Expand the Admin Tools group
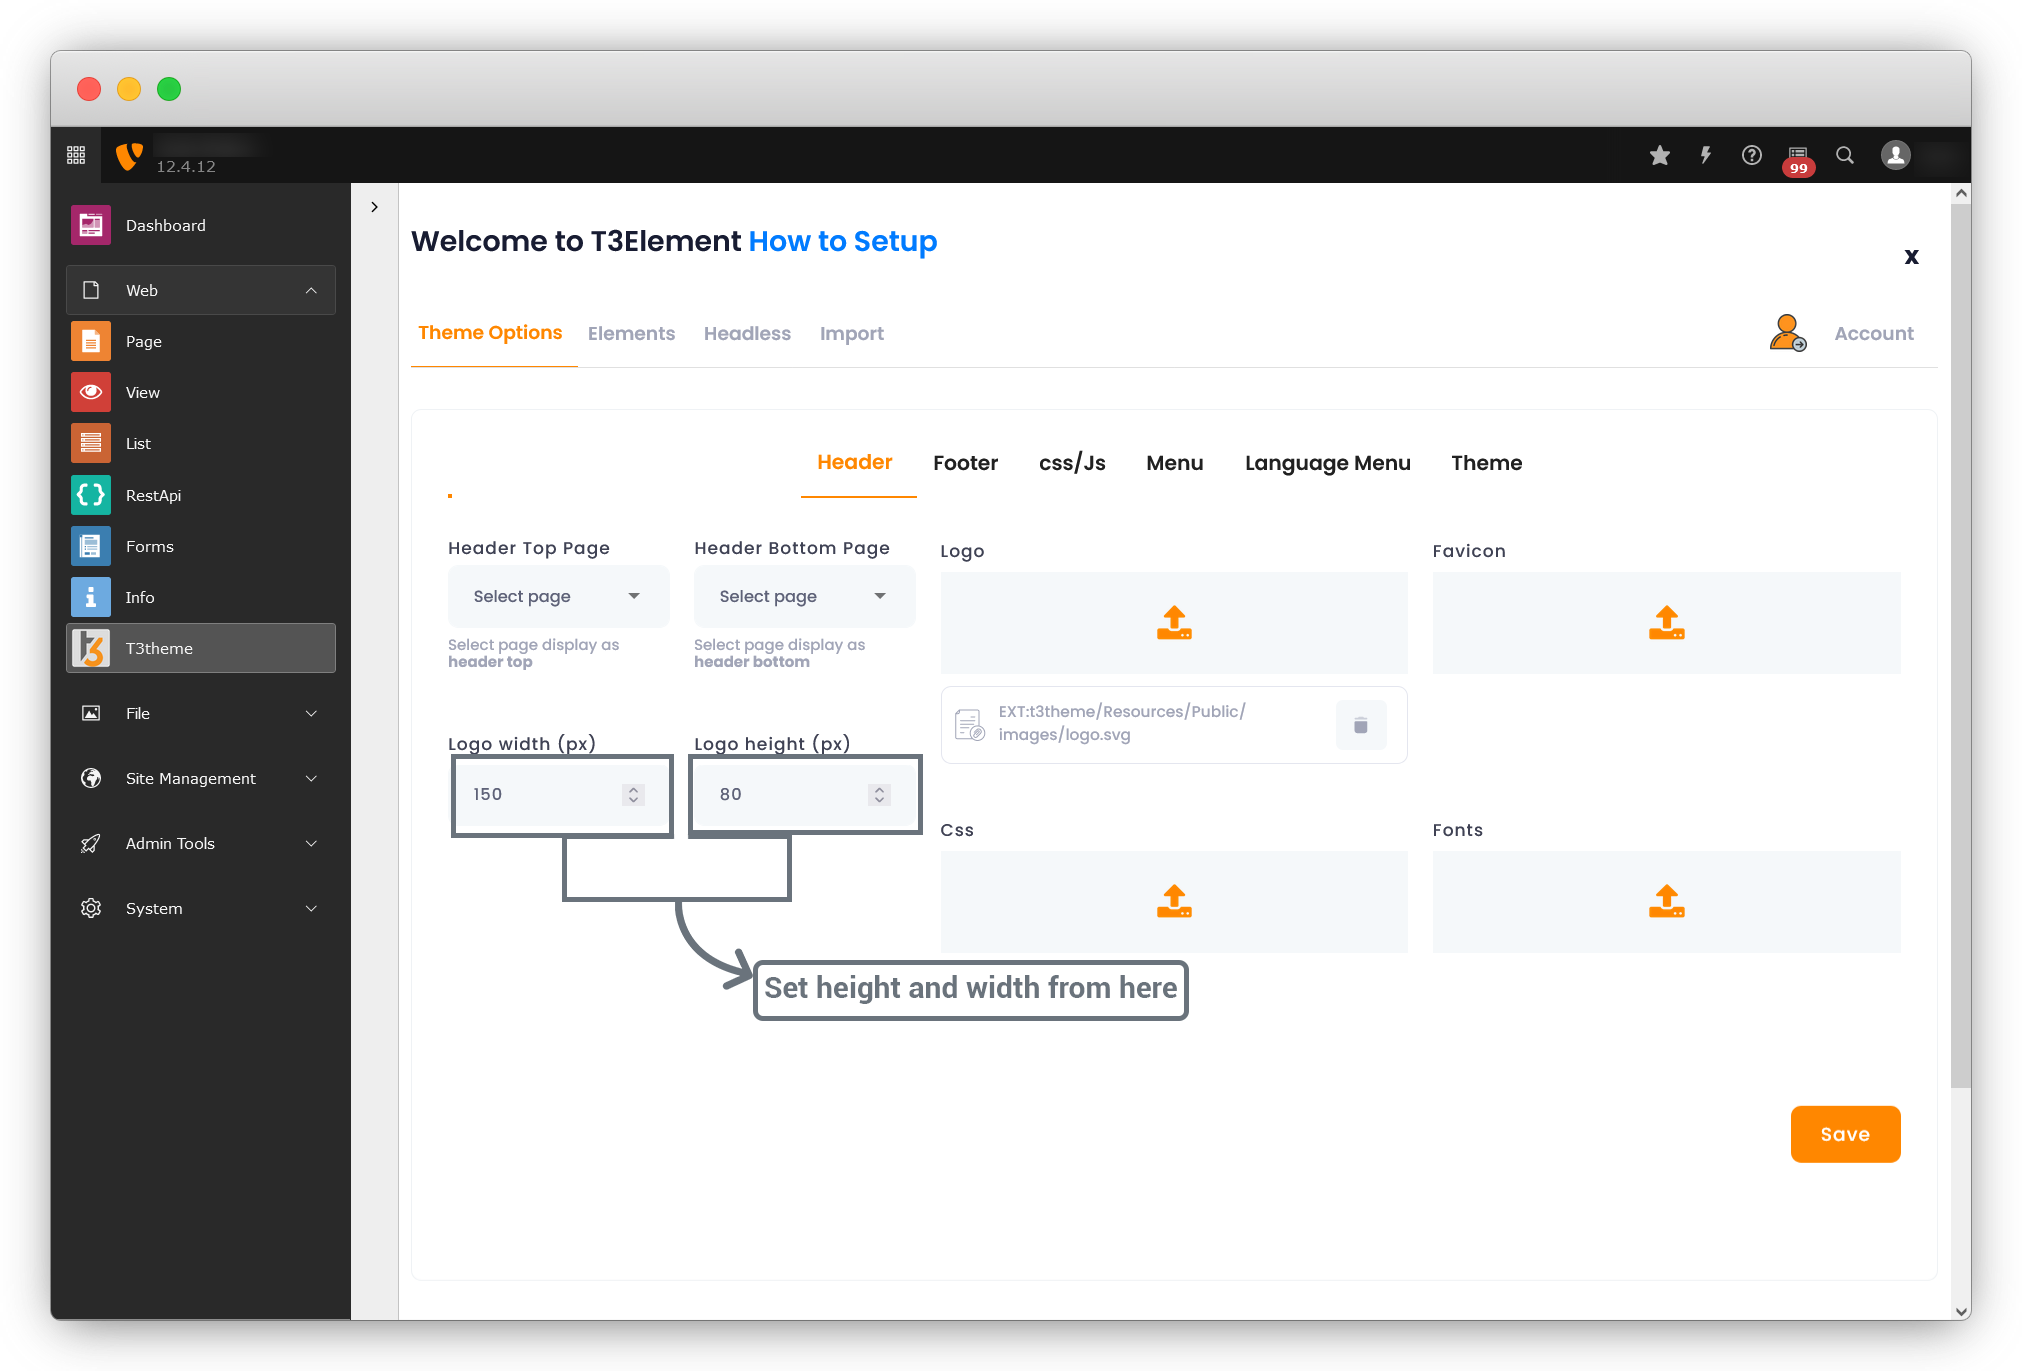The image size is (2022, 1371). tap(201, 843)
